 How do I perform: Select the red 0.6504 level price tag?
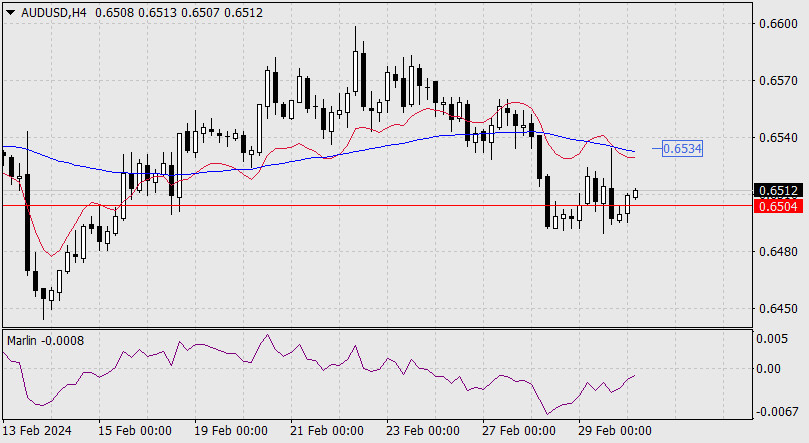click(778, 206)
